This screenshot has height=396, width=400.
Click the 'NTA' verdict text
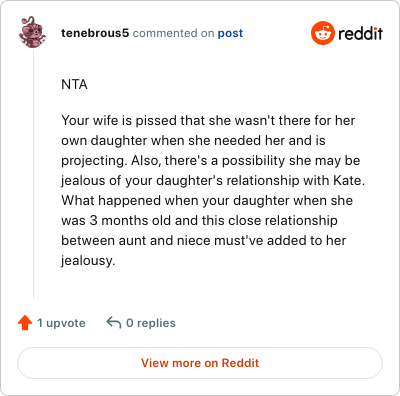pos(74,84)
